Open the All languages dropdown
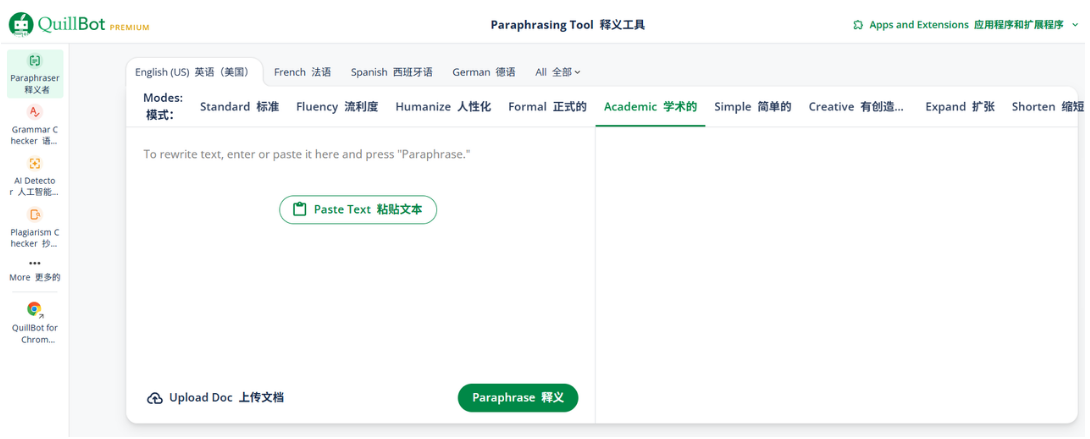The width and height of the screenshot is (1090, 439). pos(558,72)
